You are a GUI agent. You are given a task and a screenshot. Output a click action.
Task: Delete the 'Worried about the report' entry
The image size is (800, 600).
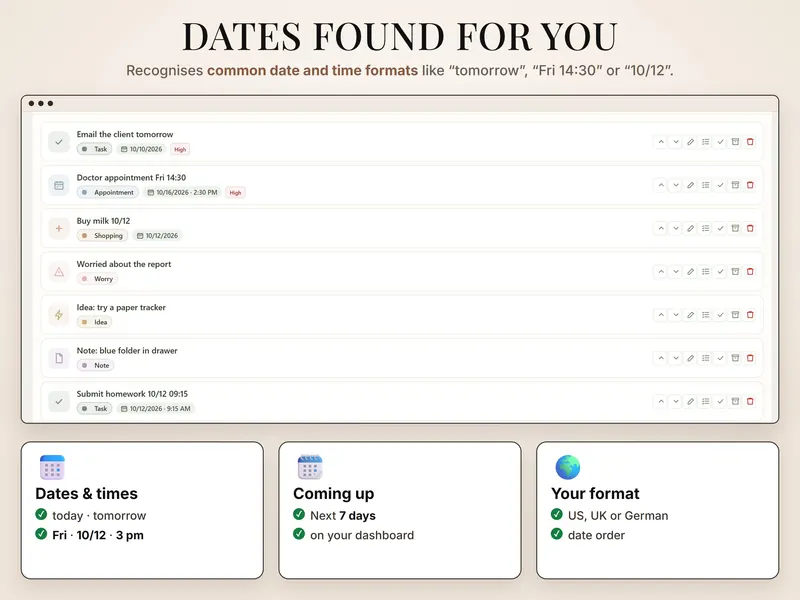click(x=750, y=272)
